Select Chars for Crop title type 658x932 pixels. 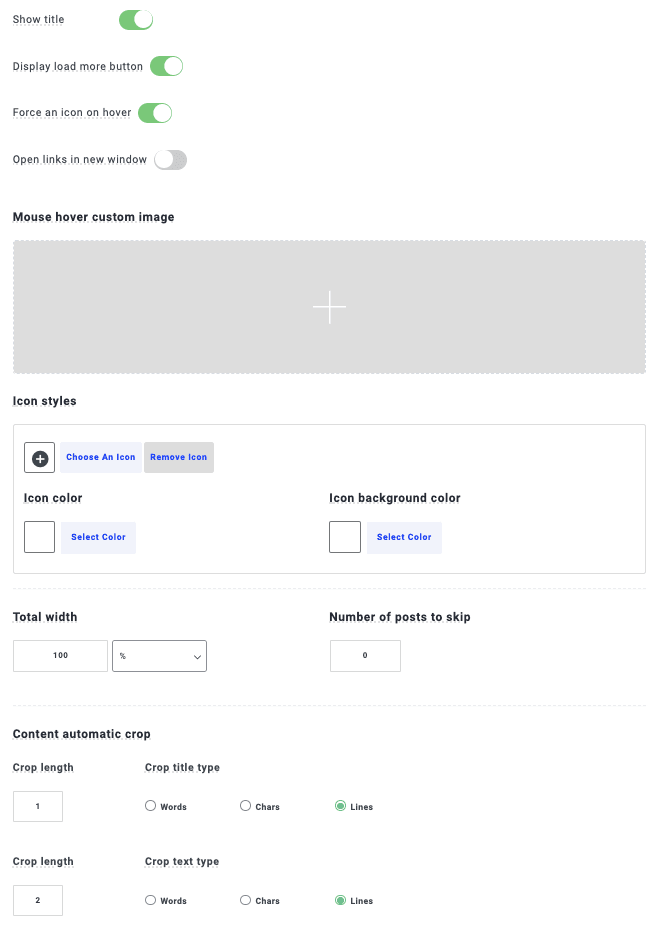246,806
